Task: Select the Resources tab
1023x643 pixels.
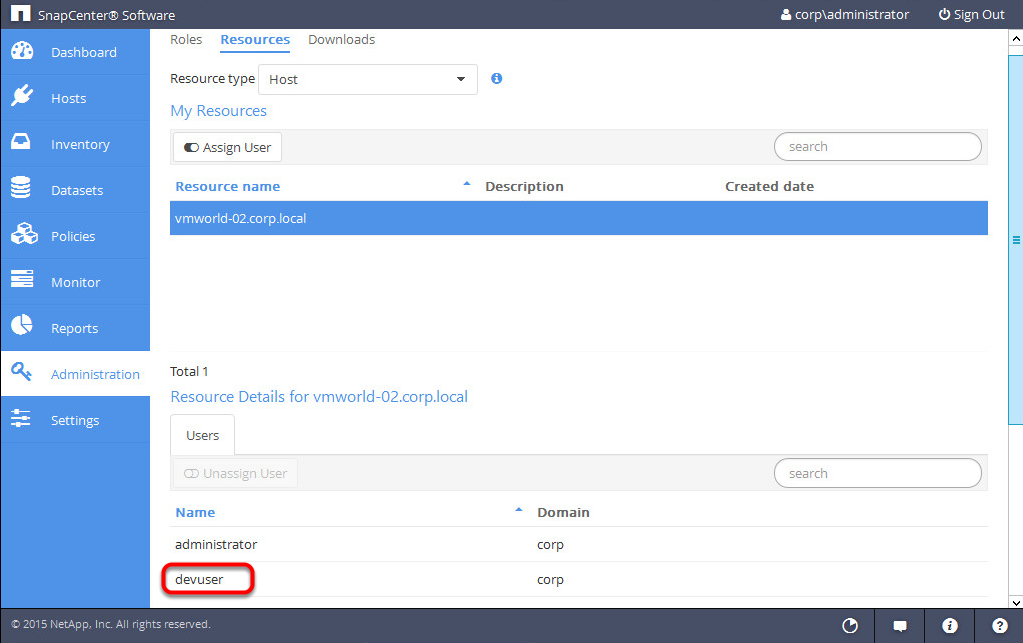Action: pos(255,40)
